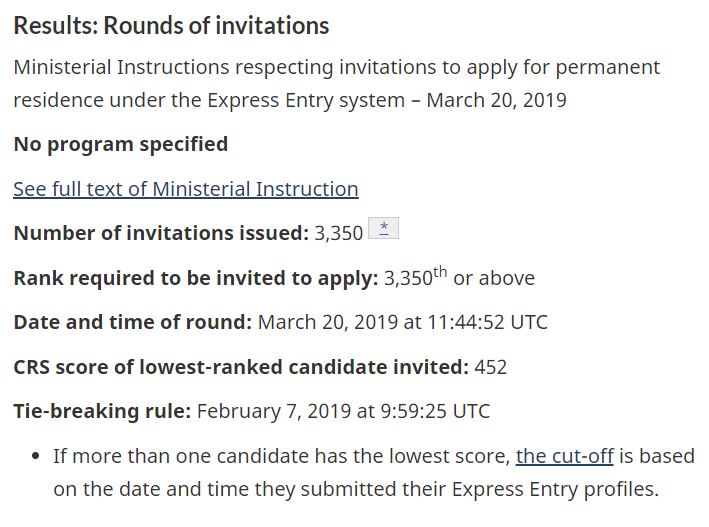The image size is (709, 527).
Task: Select the "No program specified" bold text
Action: tap(120, 144)
